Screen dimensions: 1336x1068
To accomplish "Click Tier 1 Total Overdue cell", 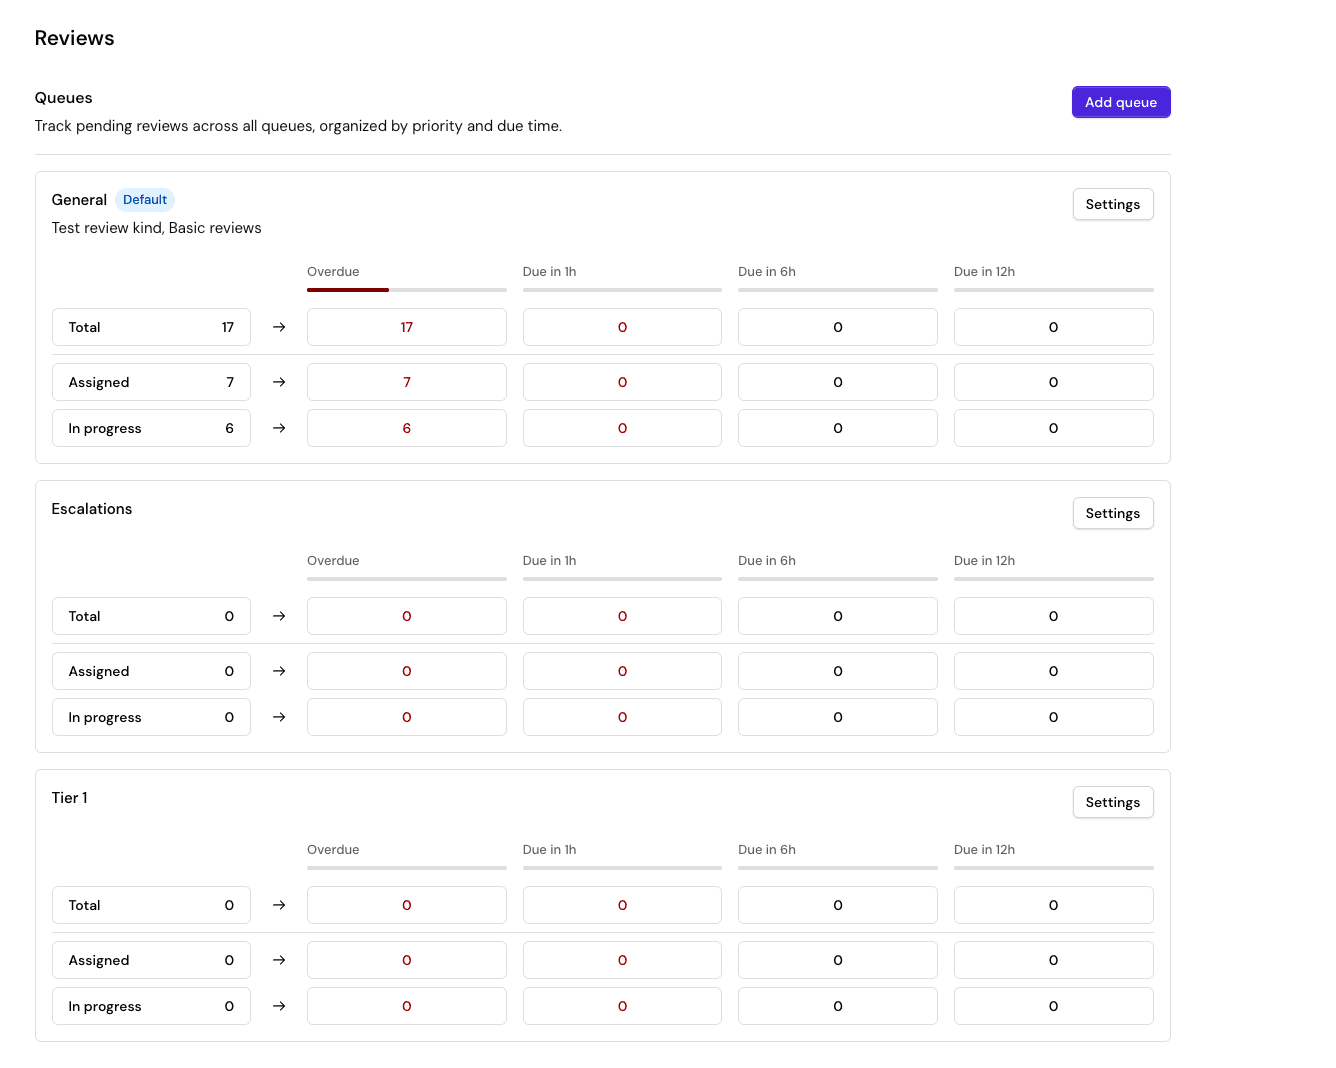I will [407, 905].
